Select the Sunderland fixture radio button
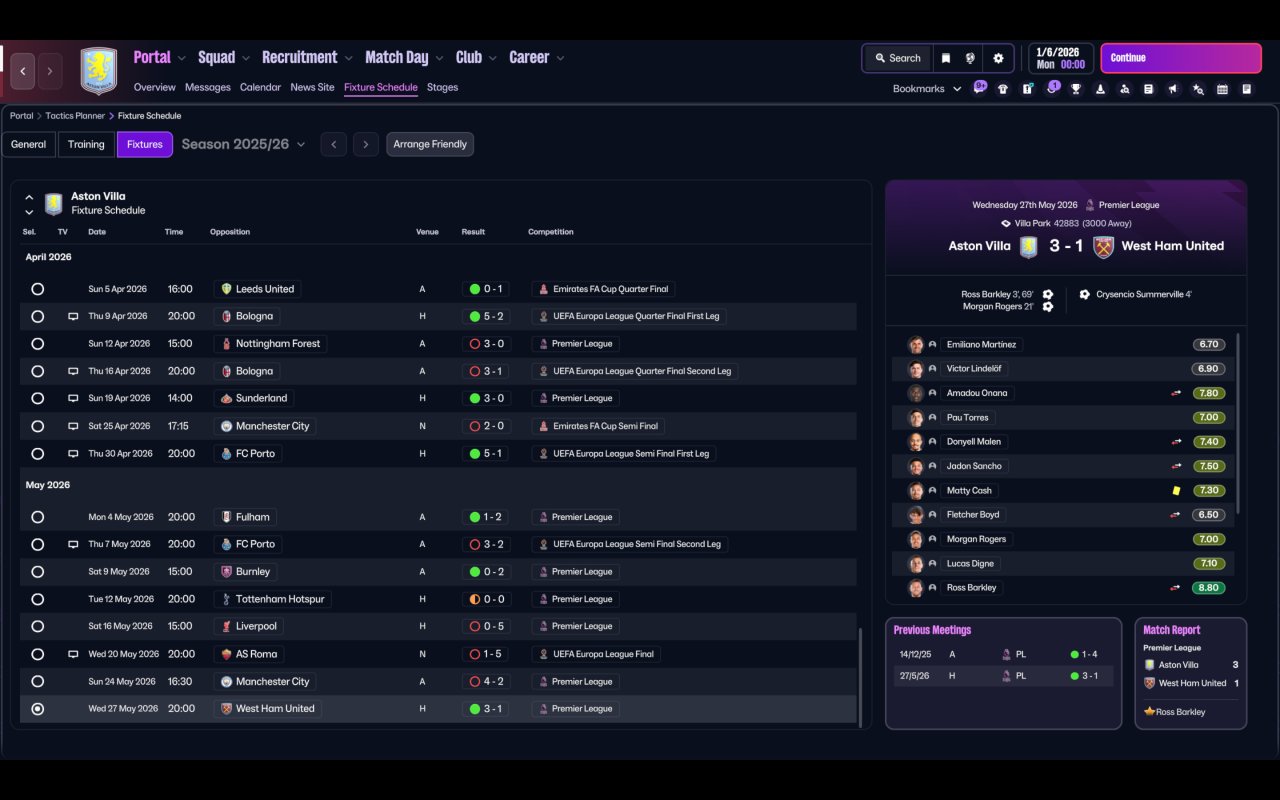Viewport: 1280px width, 800px height. click(37, 398)
